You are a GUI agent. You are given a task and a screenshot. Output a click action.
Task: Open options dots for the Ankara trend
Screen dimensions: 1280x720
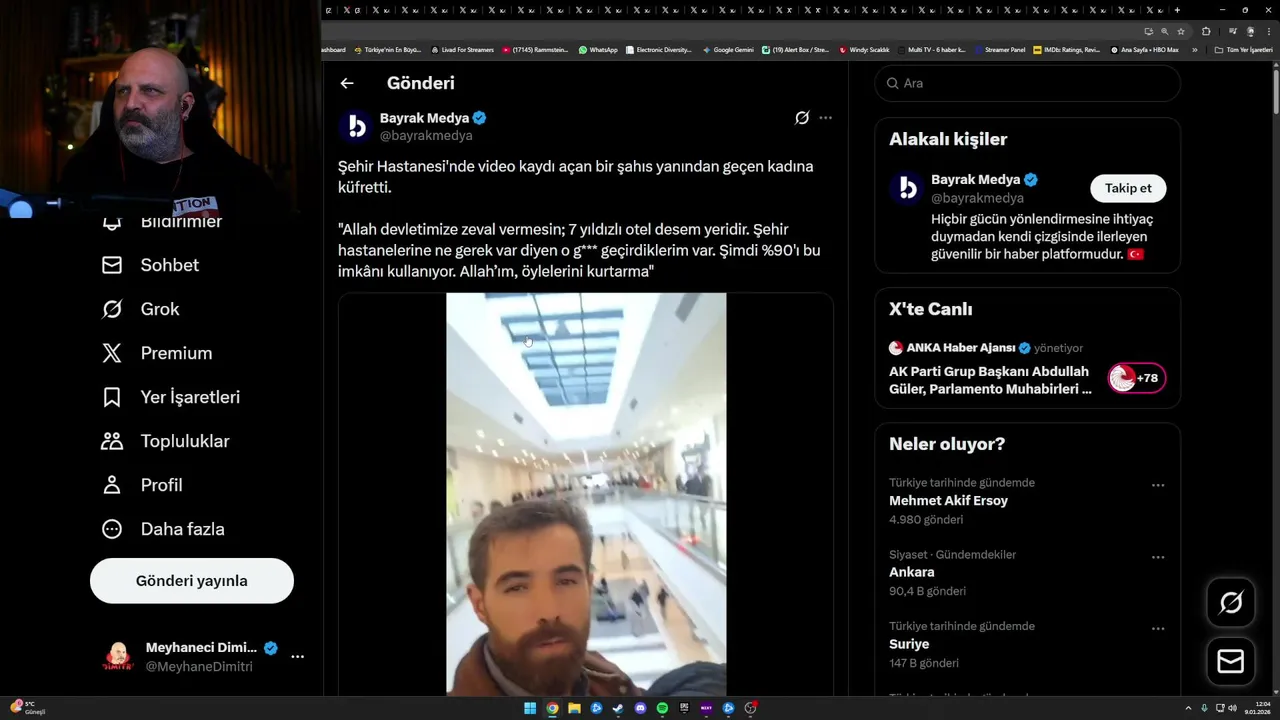tap(1158, 557)
